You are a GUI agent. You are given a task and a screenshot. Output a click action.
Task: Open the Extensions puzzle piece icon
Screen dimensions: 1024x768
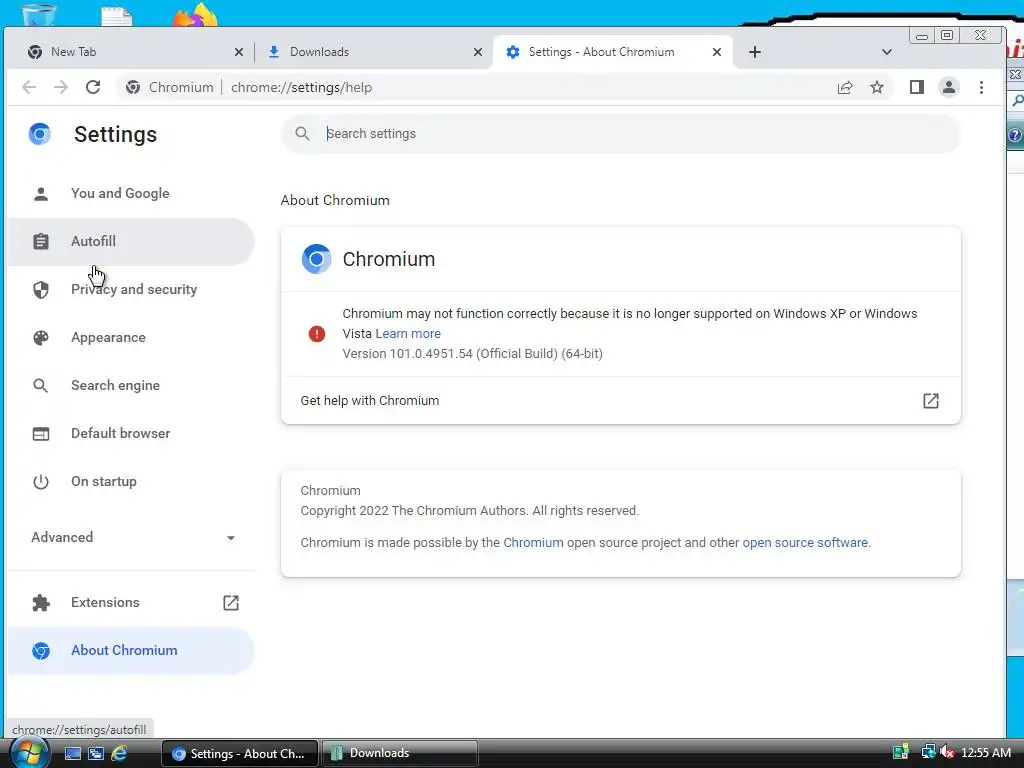(40, 603)
